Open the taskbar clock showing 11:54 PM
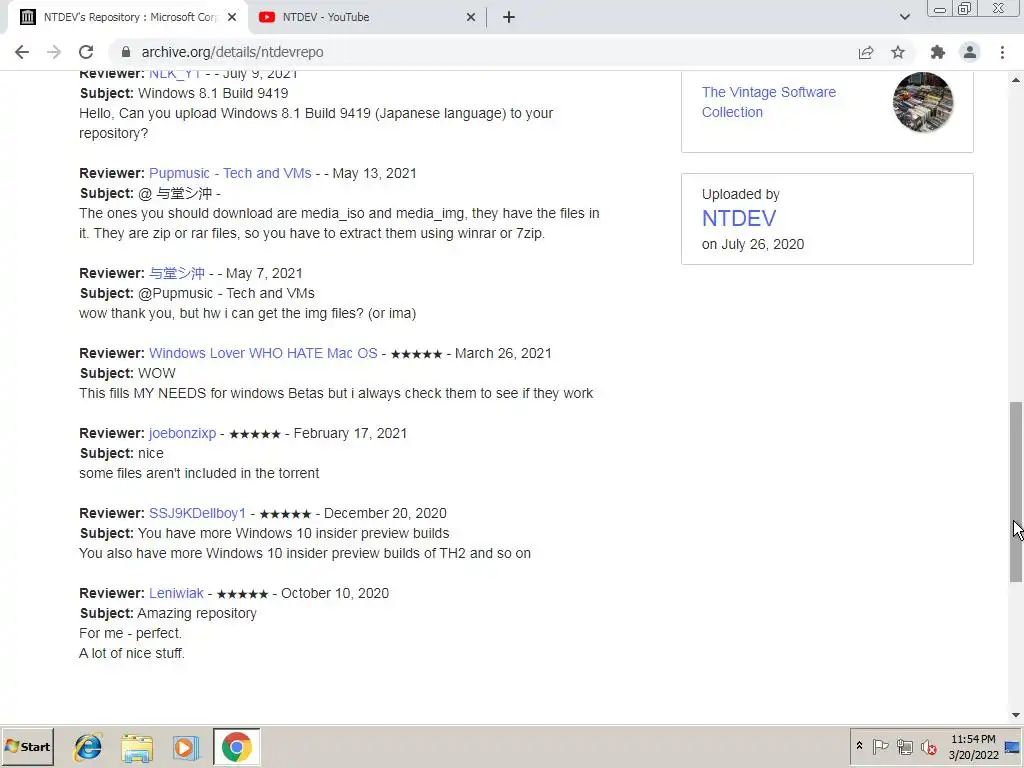1024x768 pixels. point(973,747)
